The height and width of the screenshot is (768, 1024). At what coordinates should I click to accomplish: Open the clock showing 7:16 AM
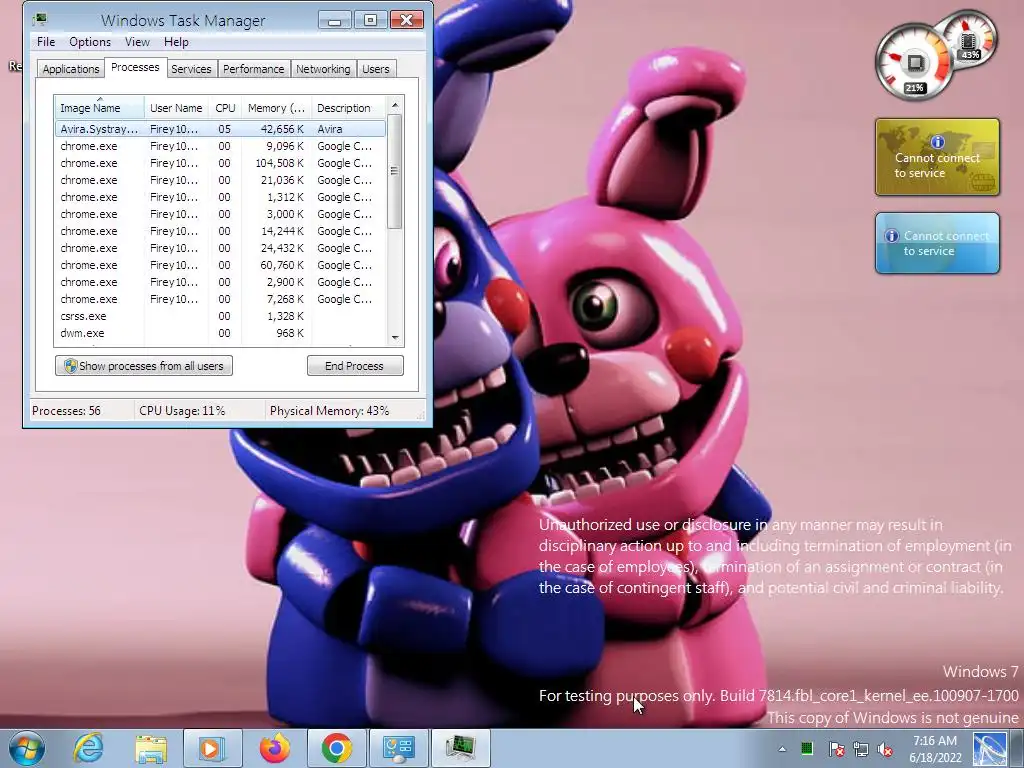pyautogui.click(x=935, y=748)
